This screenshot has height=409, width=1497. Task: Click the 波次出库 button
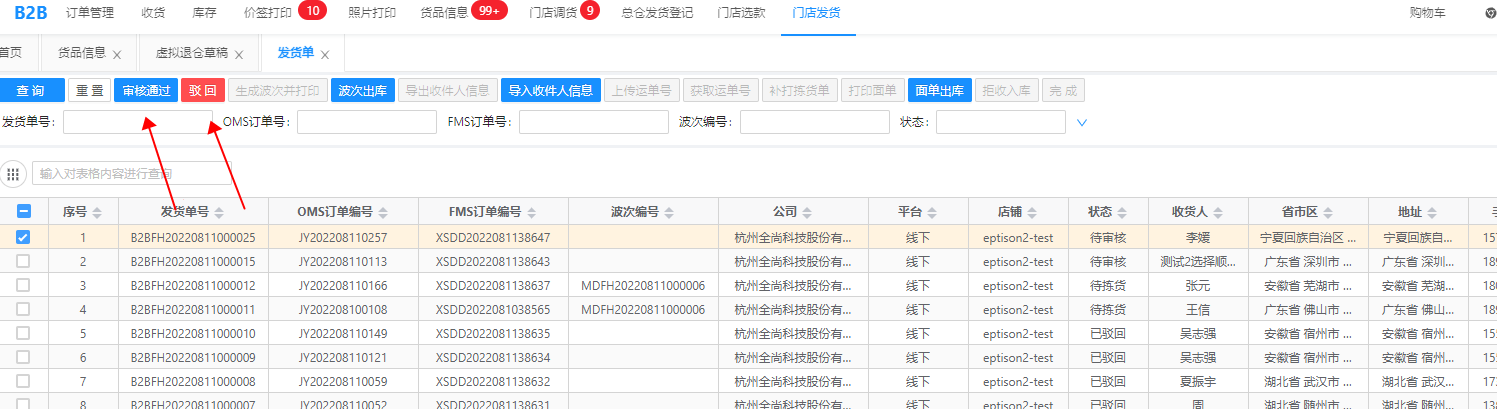click(x=362, y=90)
